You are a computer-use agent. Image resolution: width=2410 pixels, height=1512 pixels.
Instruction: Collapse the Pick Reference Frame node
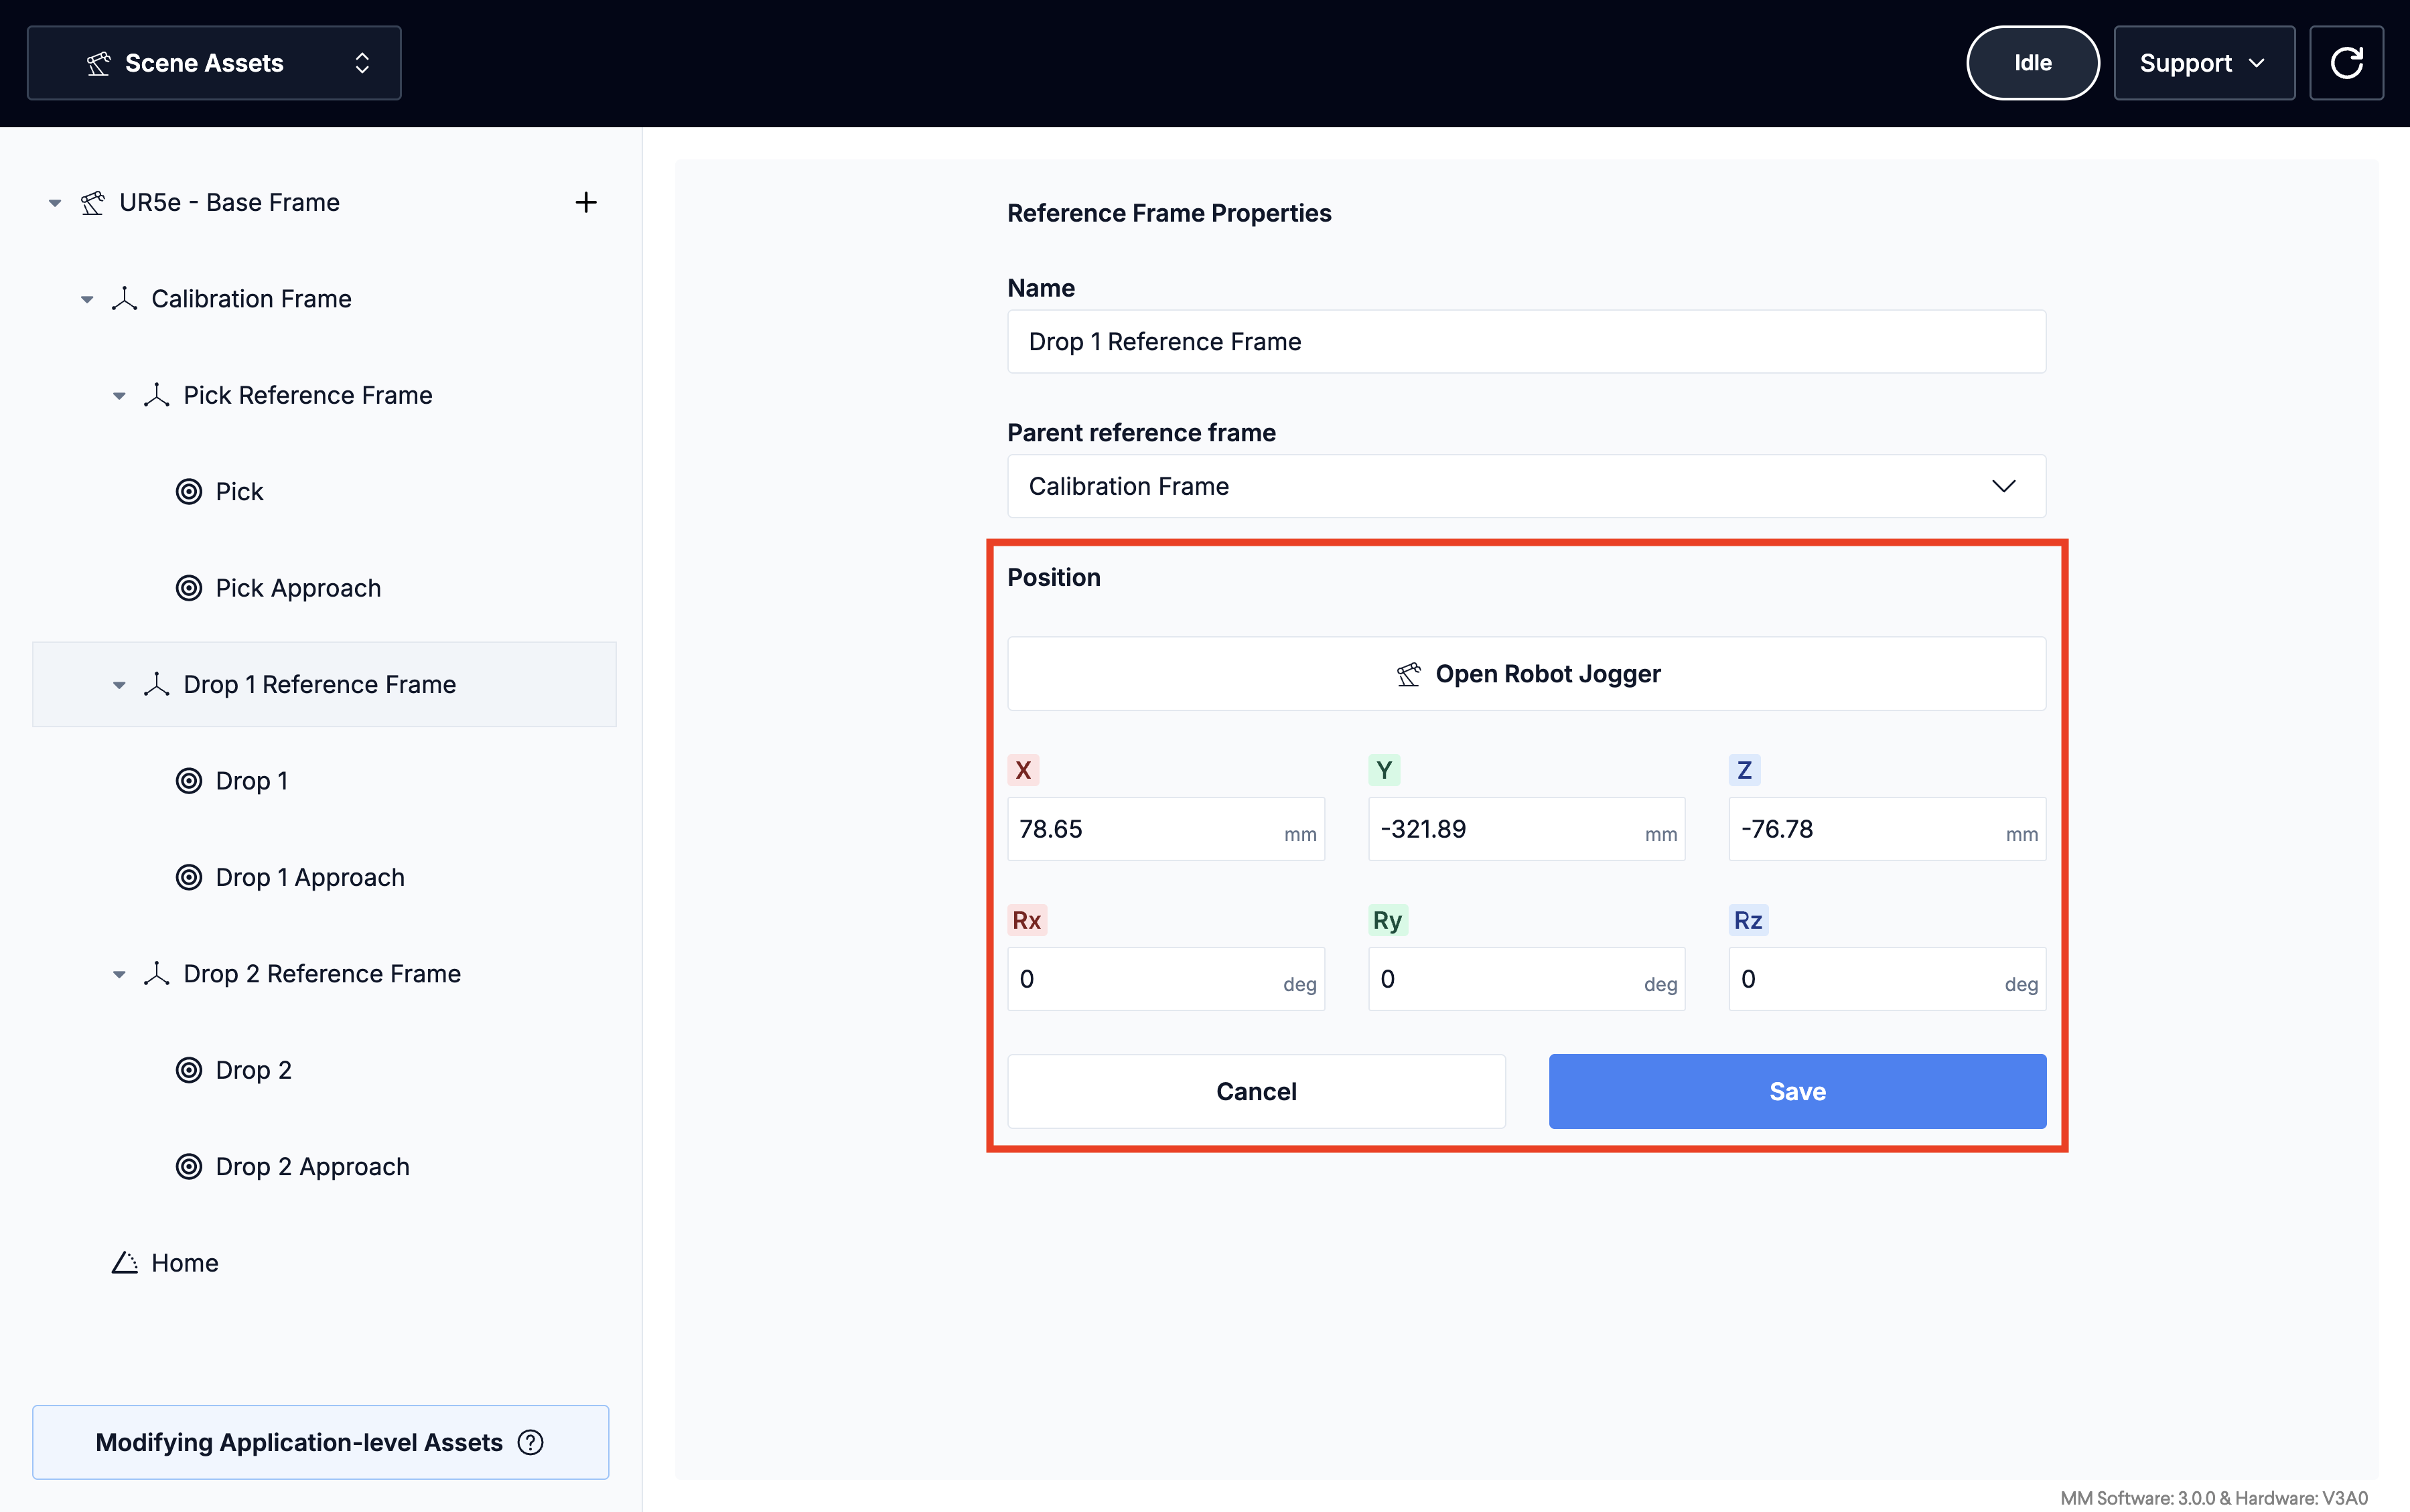(119, 396)
